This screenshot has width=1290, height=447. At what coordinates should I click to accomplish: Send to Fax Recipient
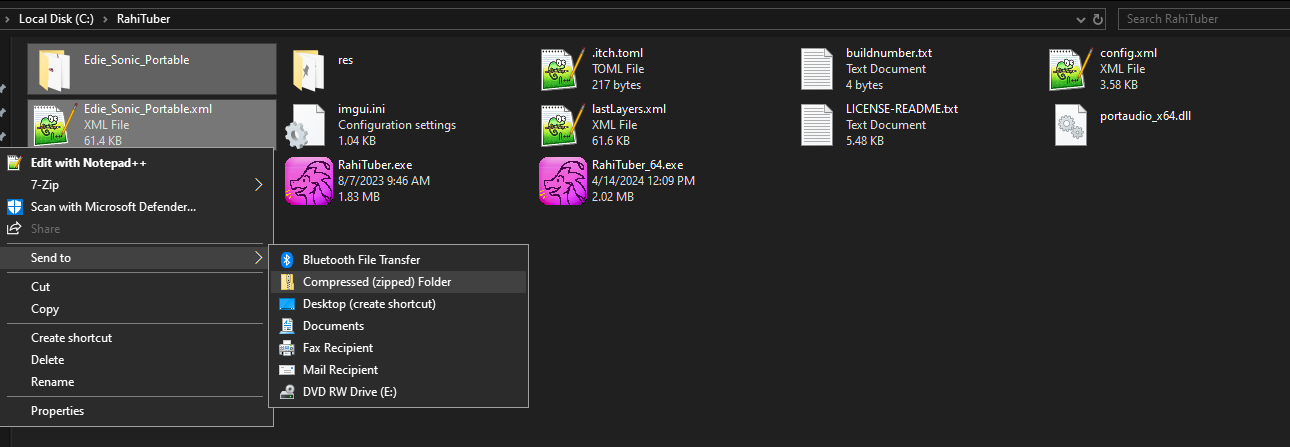tap(398, 348)
